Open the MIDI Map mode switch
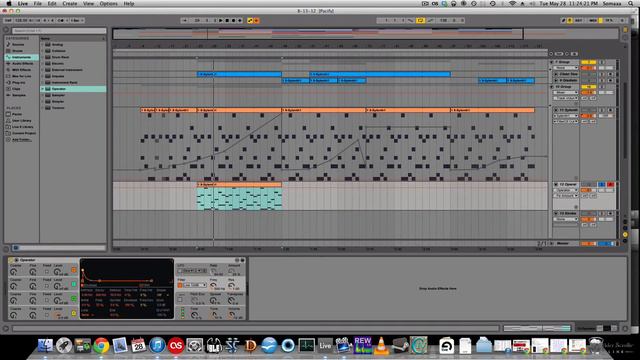The width and height of the screenshot is (640, 360). pos(593,20)
